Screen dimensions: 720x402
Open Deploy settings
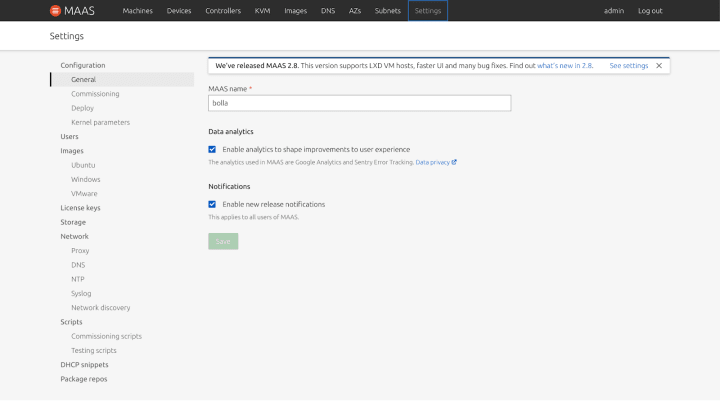pyautogui.click(x=82, y=108)
